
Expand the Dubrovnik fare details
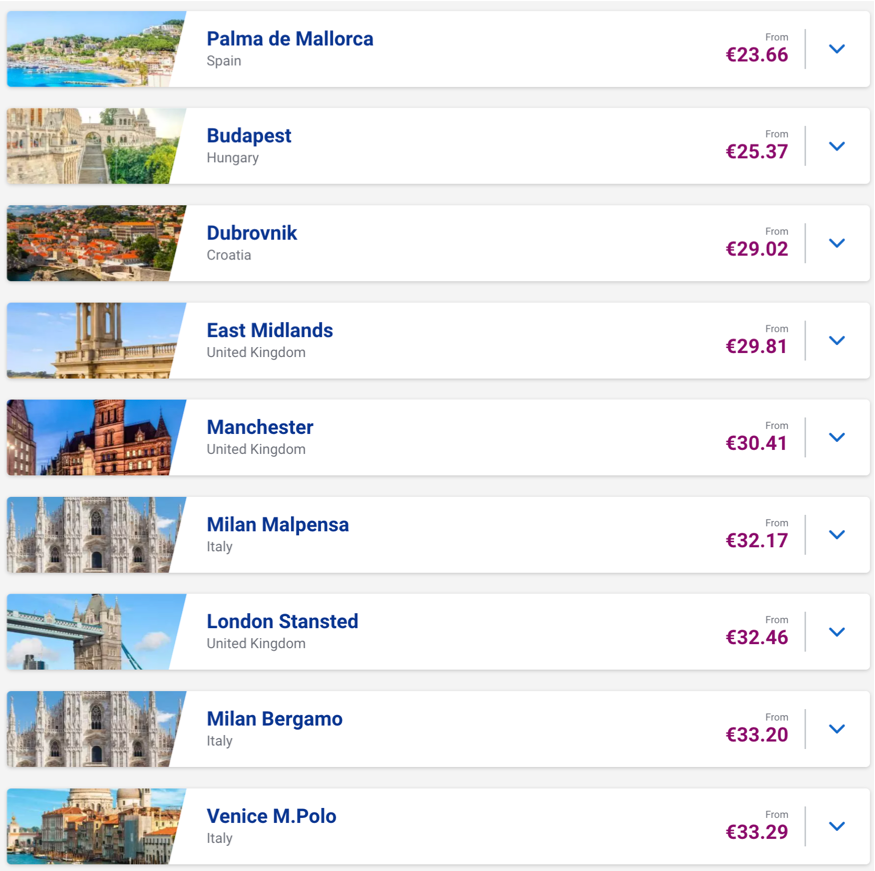coord(837,242)
